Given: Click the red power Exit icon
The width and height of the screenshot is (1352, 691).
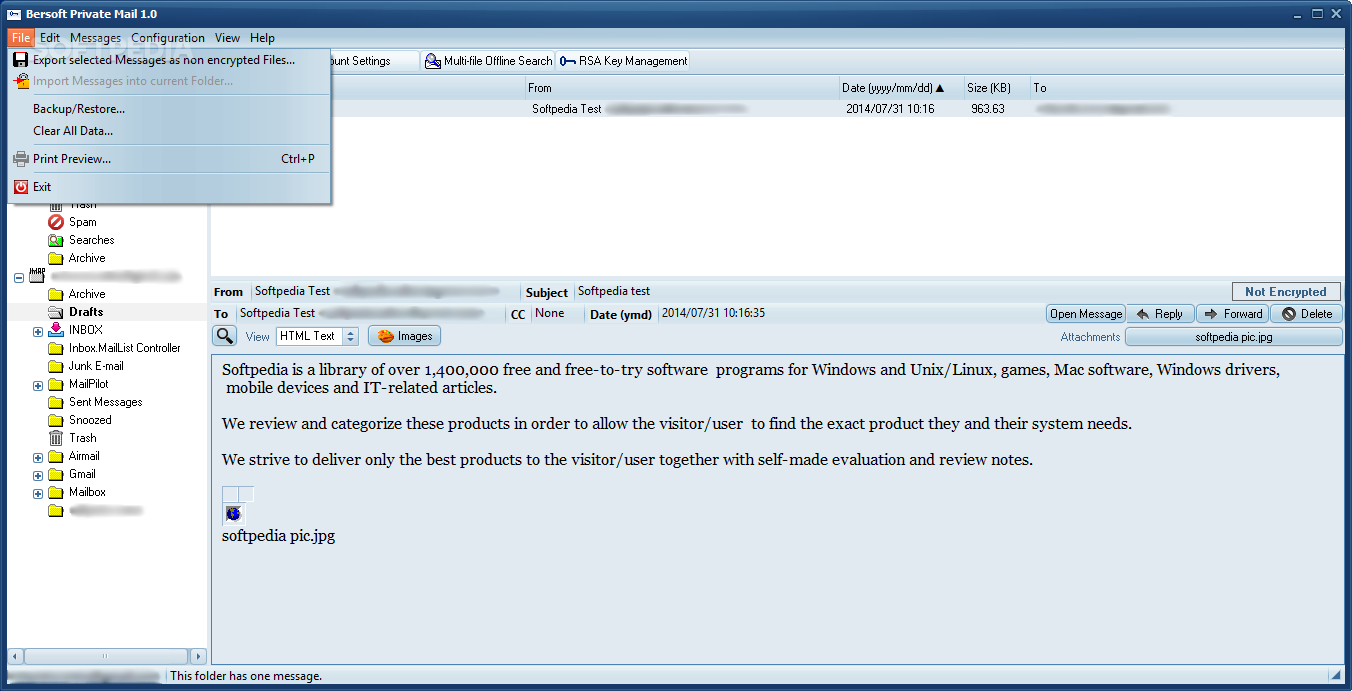Looking at the screenshot, I should point(20,187).
